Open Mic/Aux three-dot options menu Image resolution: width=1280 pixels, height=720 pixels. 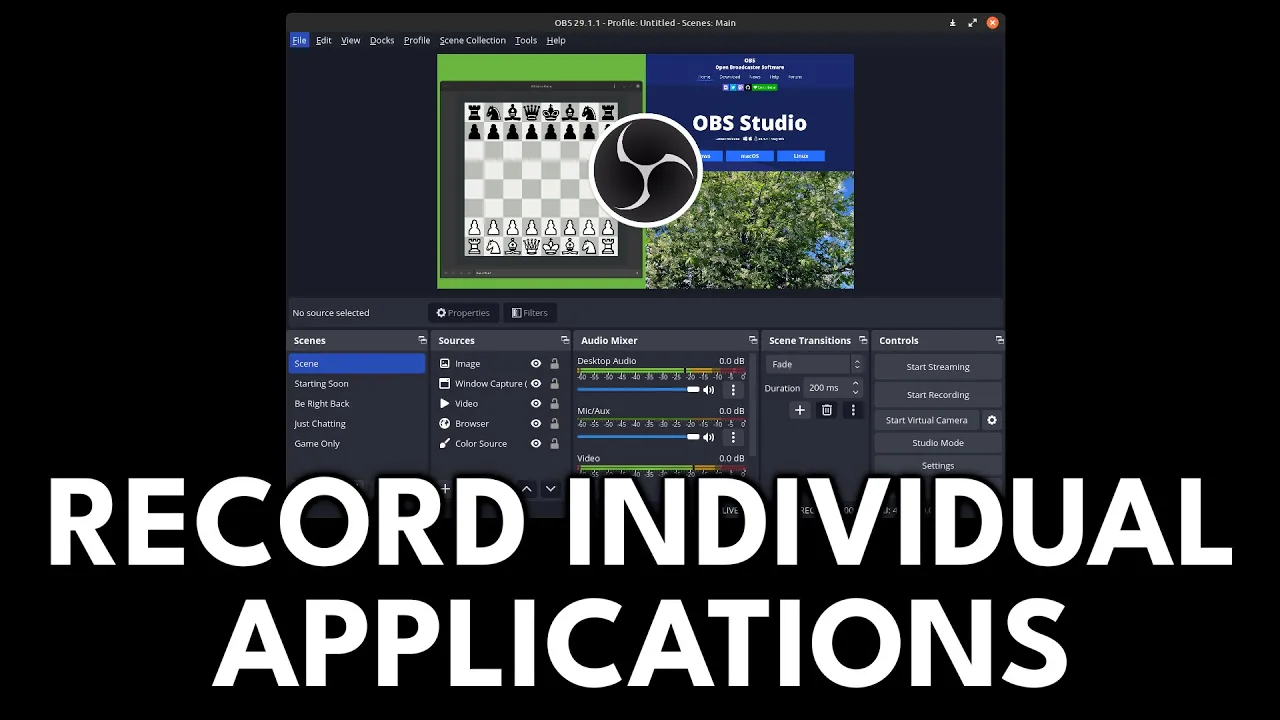733,437
